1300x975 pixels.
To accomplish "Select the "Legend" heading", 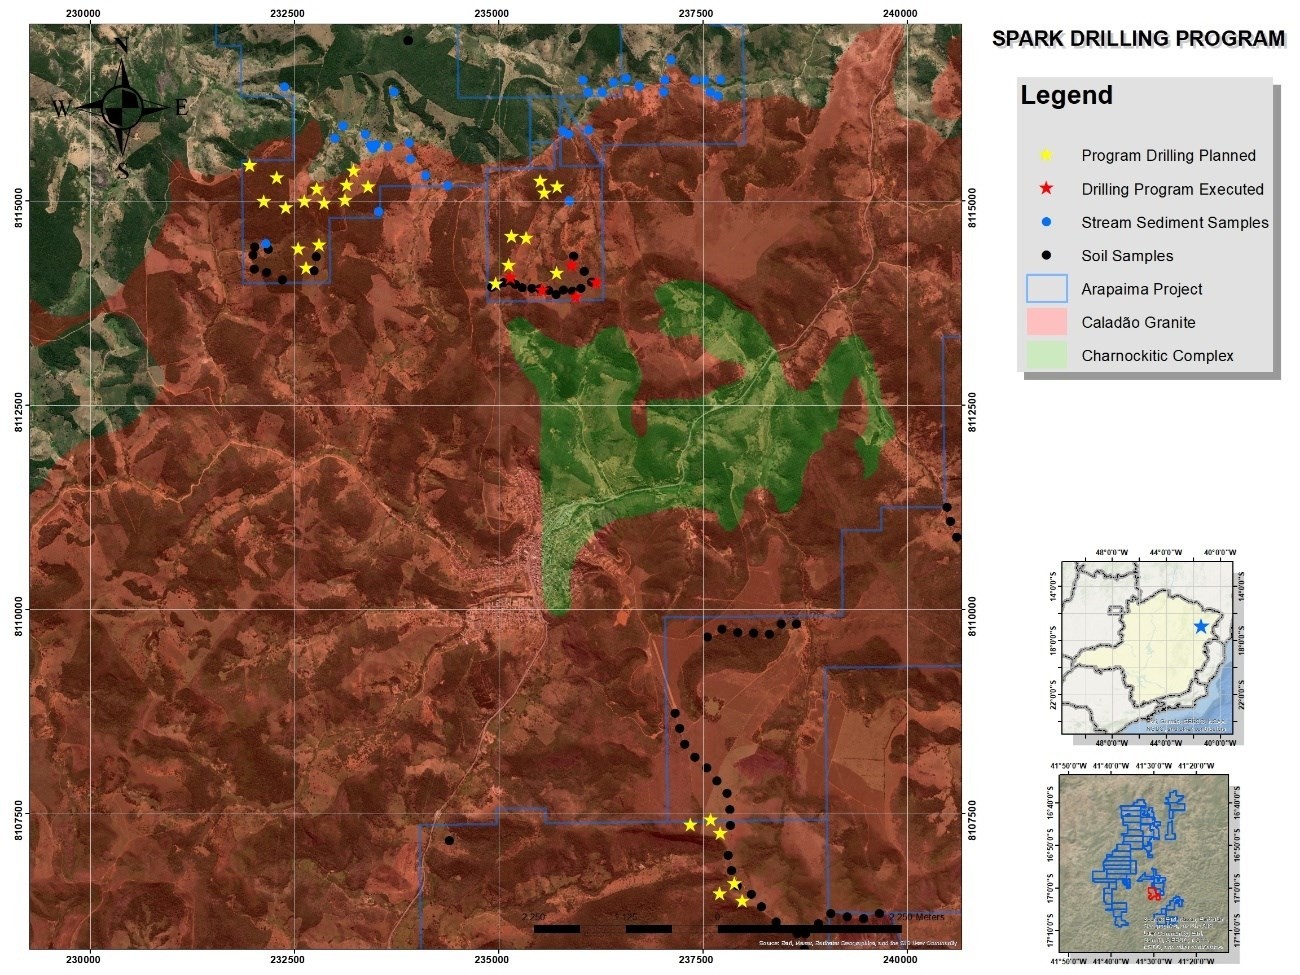I will tap(1066, 95).
